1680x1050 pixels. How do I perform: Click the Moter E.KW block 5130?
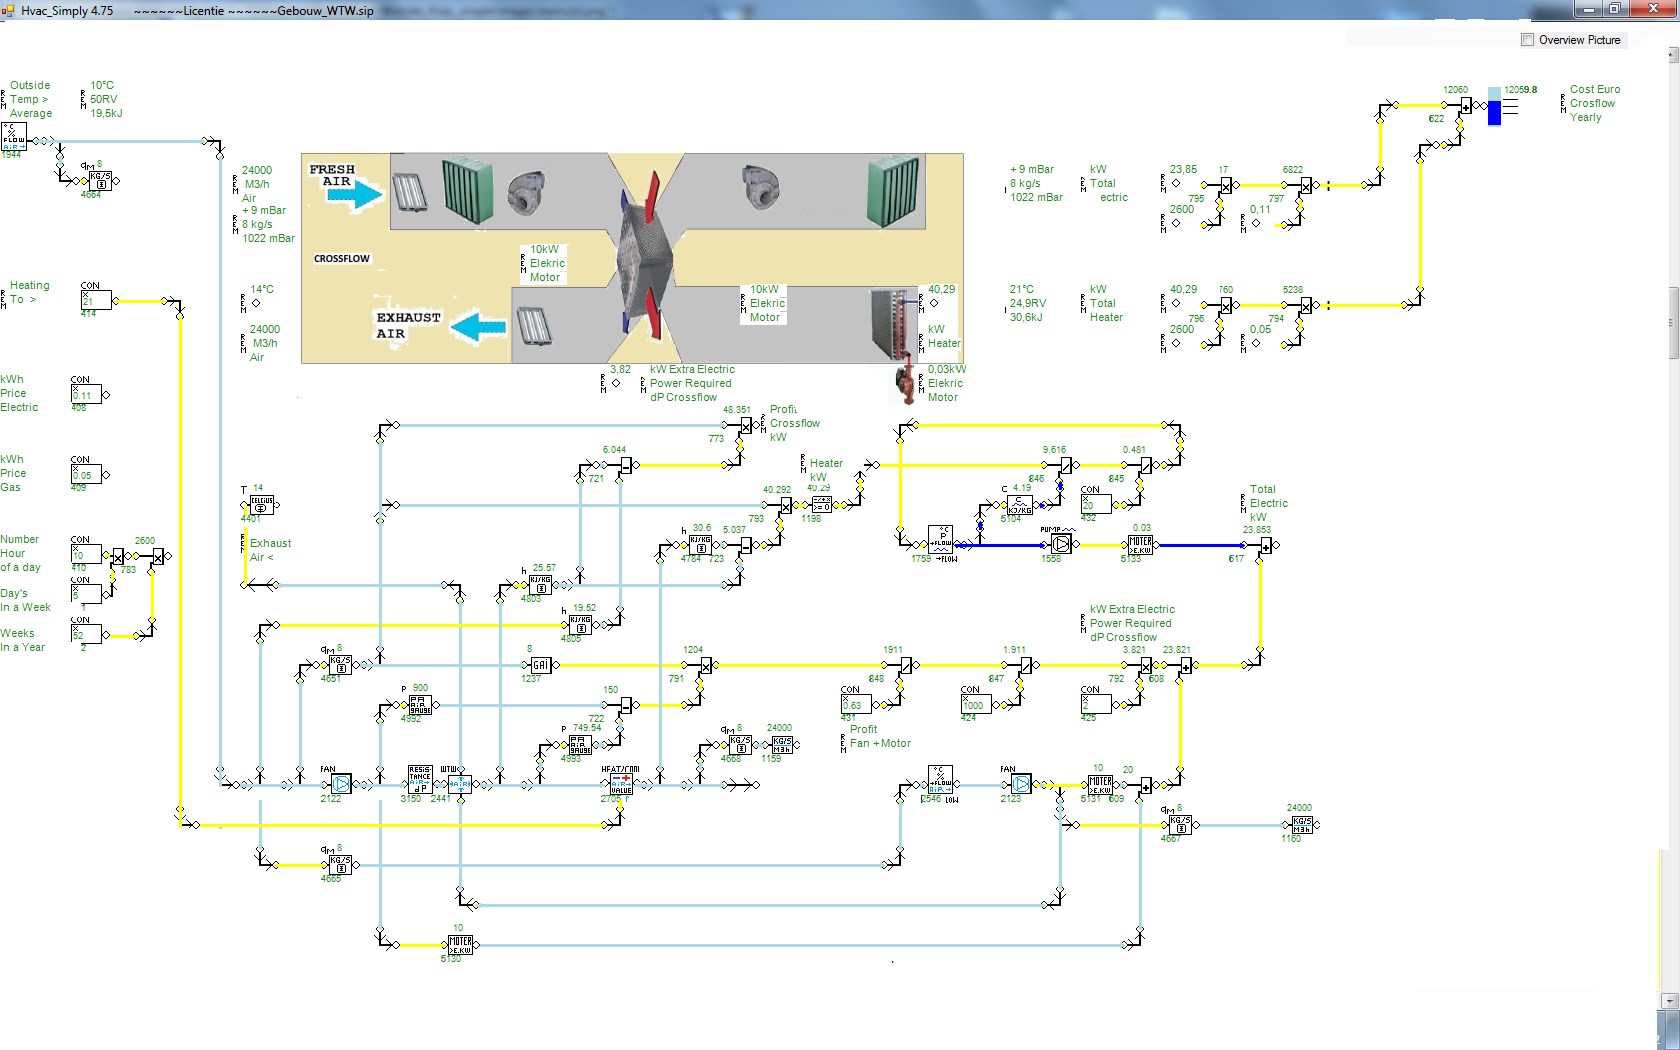[460, 945]
